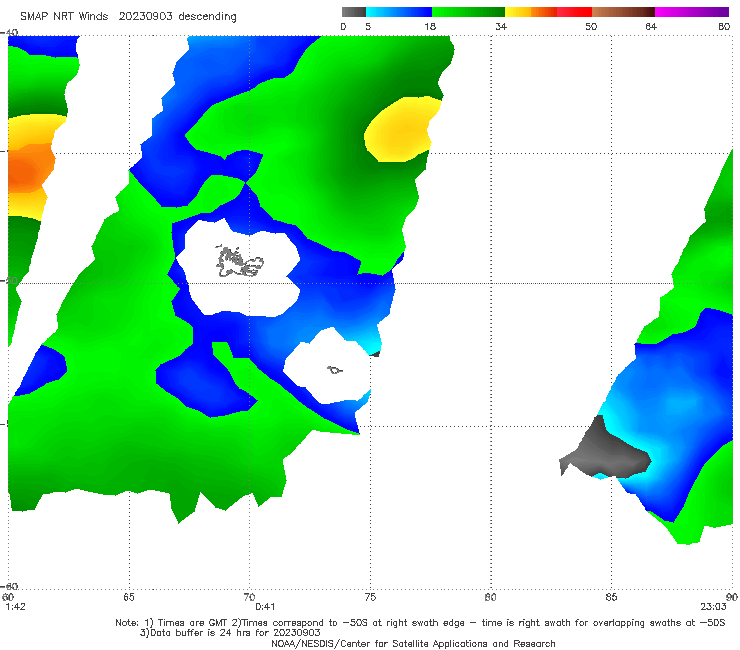The image size is (740, 650).
Task: Click the longitude axis label '65'
Action: (129, 597)
